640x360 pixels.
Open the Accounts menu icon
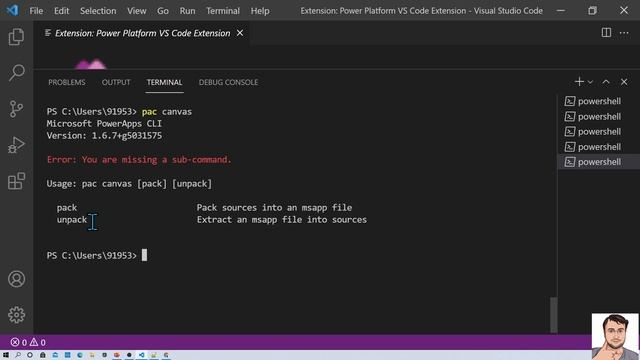pos(16,279)
